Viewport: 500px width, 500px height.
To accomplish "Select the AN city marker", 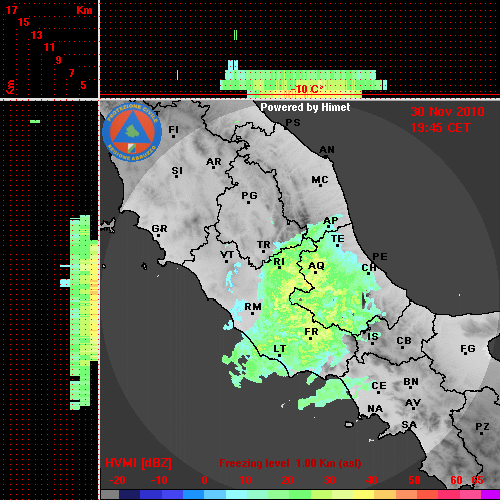I will [x=325, y=156].
